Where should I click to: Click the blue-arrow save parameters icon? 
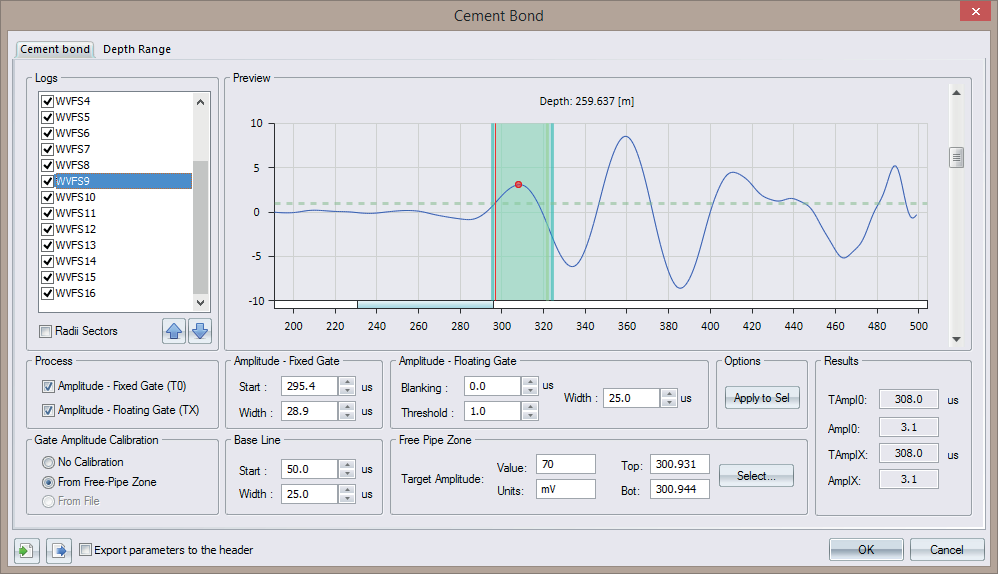pyautogui.click(x=59, y=549)
